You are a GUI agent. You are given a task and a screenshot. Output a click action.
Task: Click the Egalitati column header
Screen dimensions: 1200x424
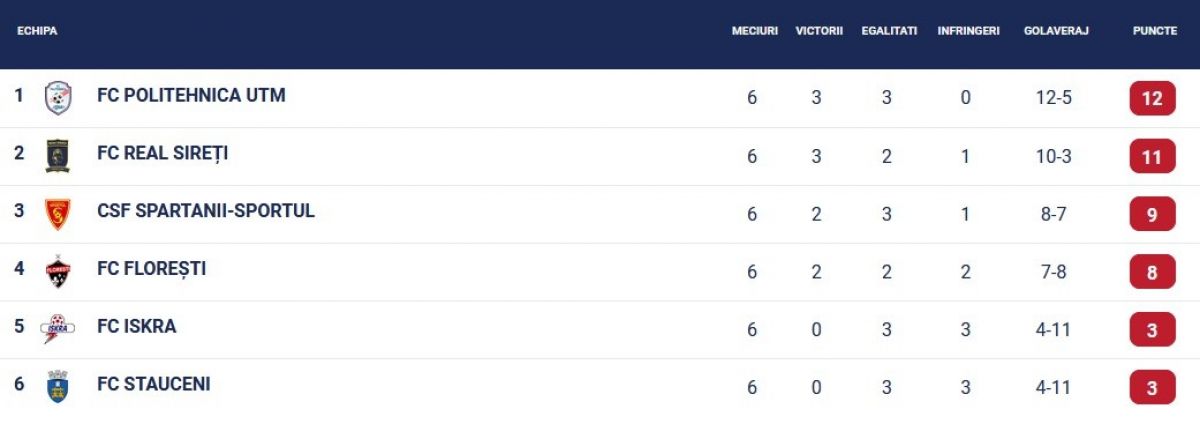coord(889,31)
